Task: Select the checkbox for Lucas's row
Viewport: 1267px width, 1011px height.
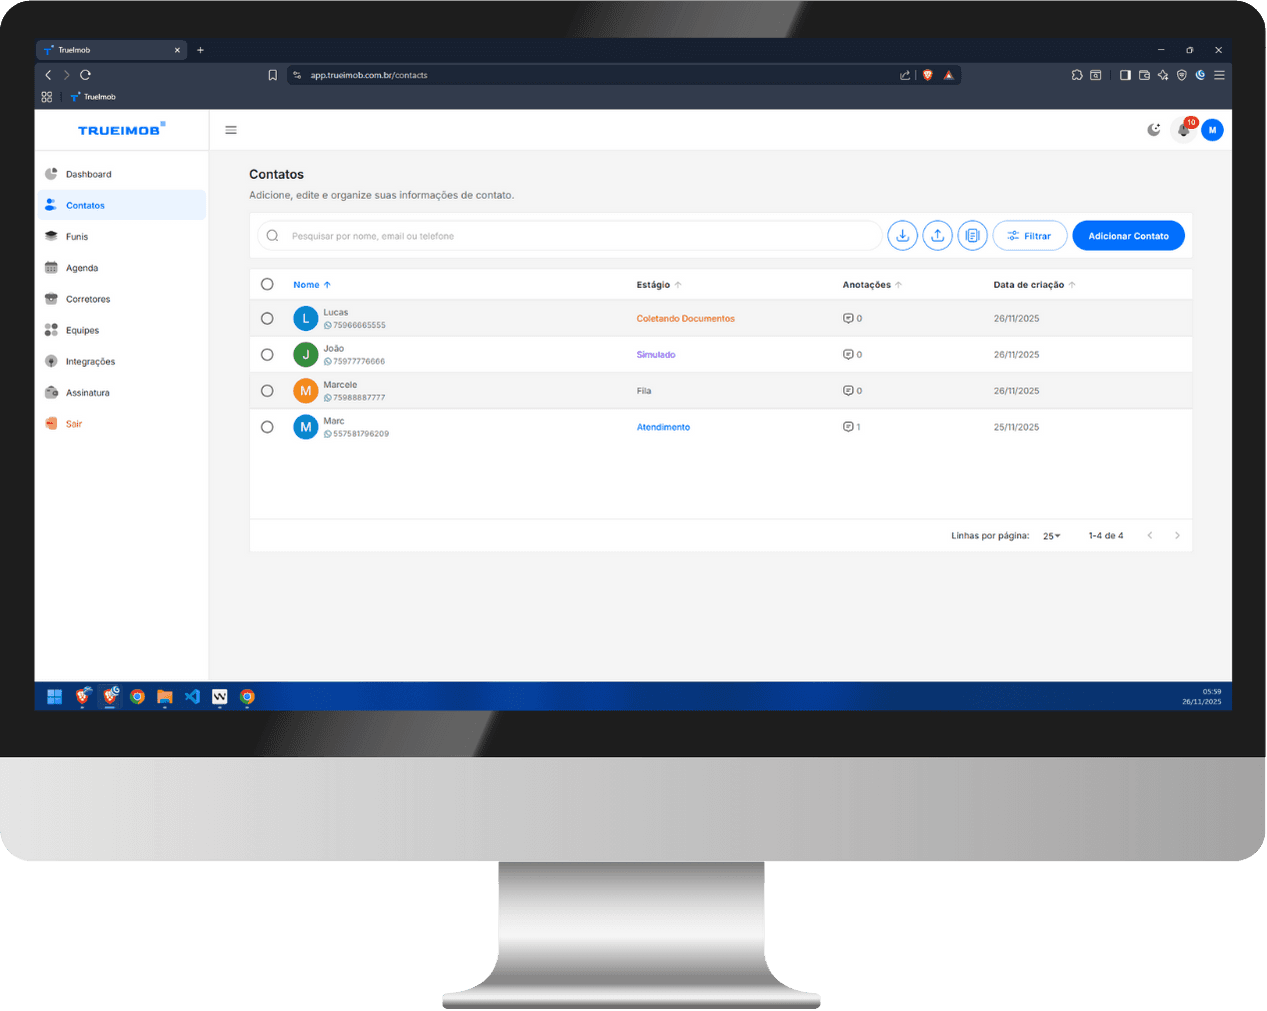Action: point(267,318)
